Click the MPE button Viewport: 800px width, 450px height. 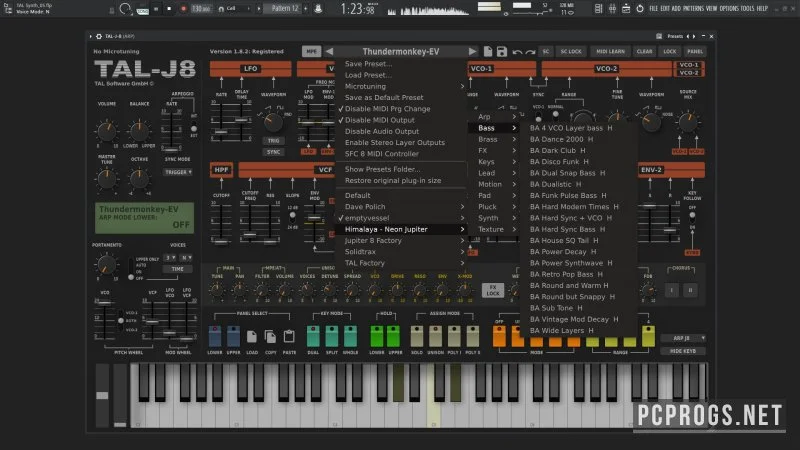(311, 52)
